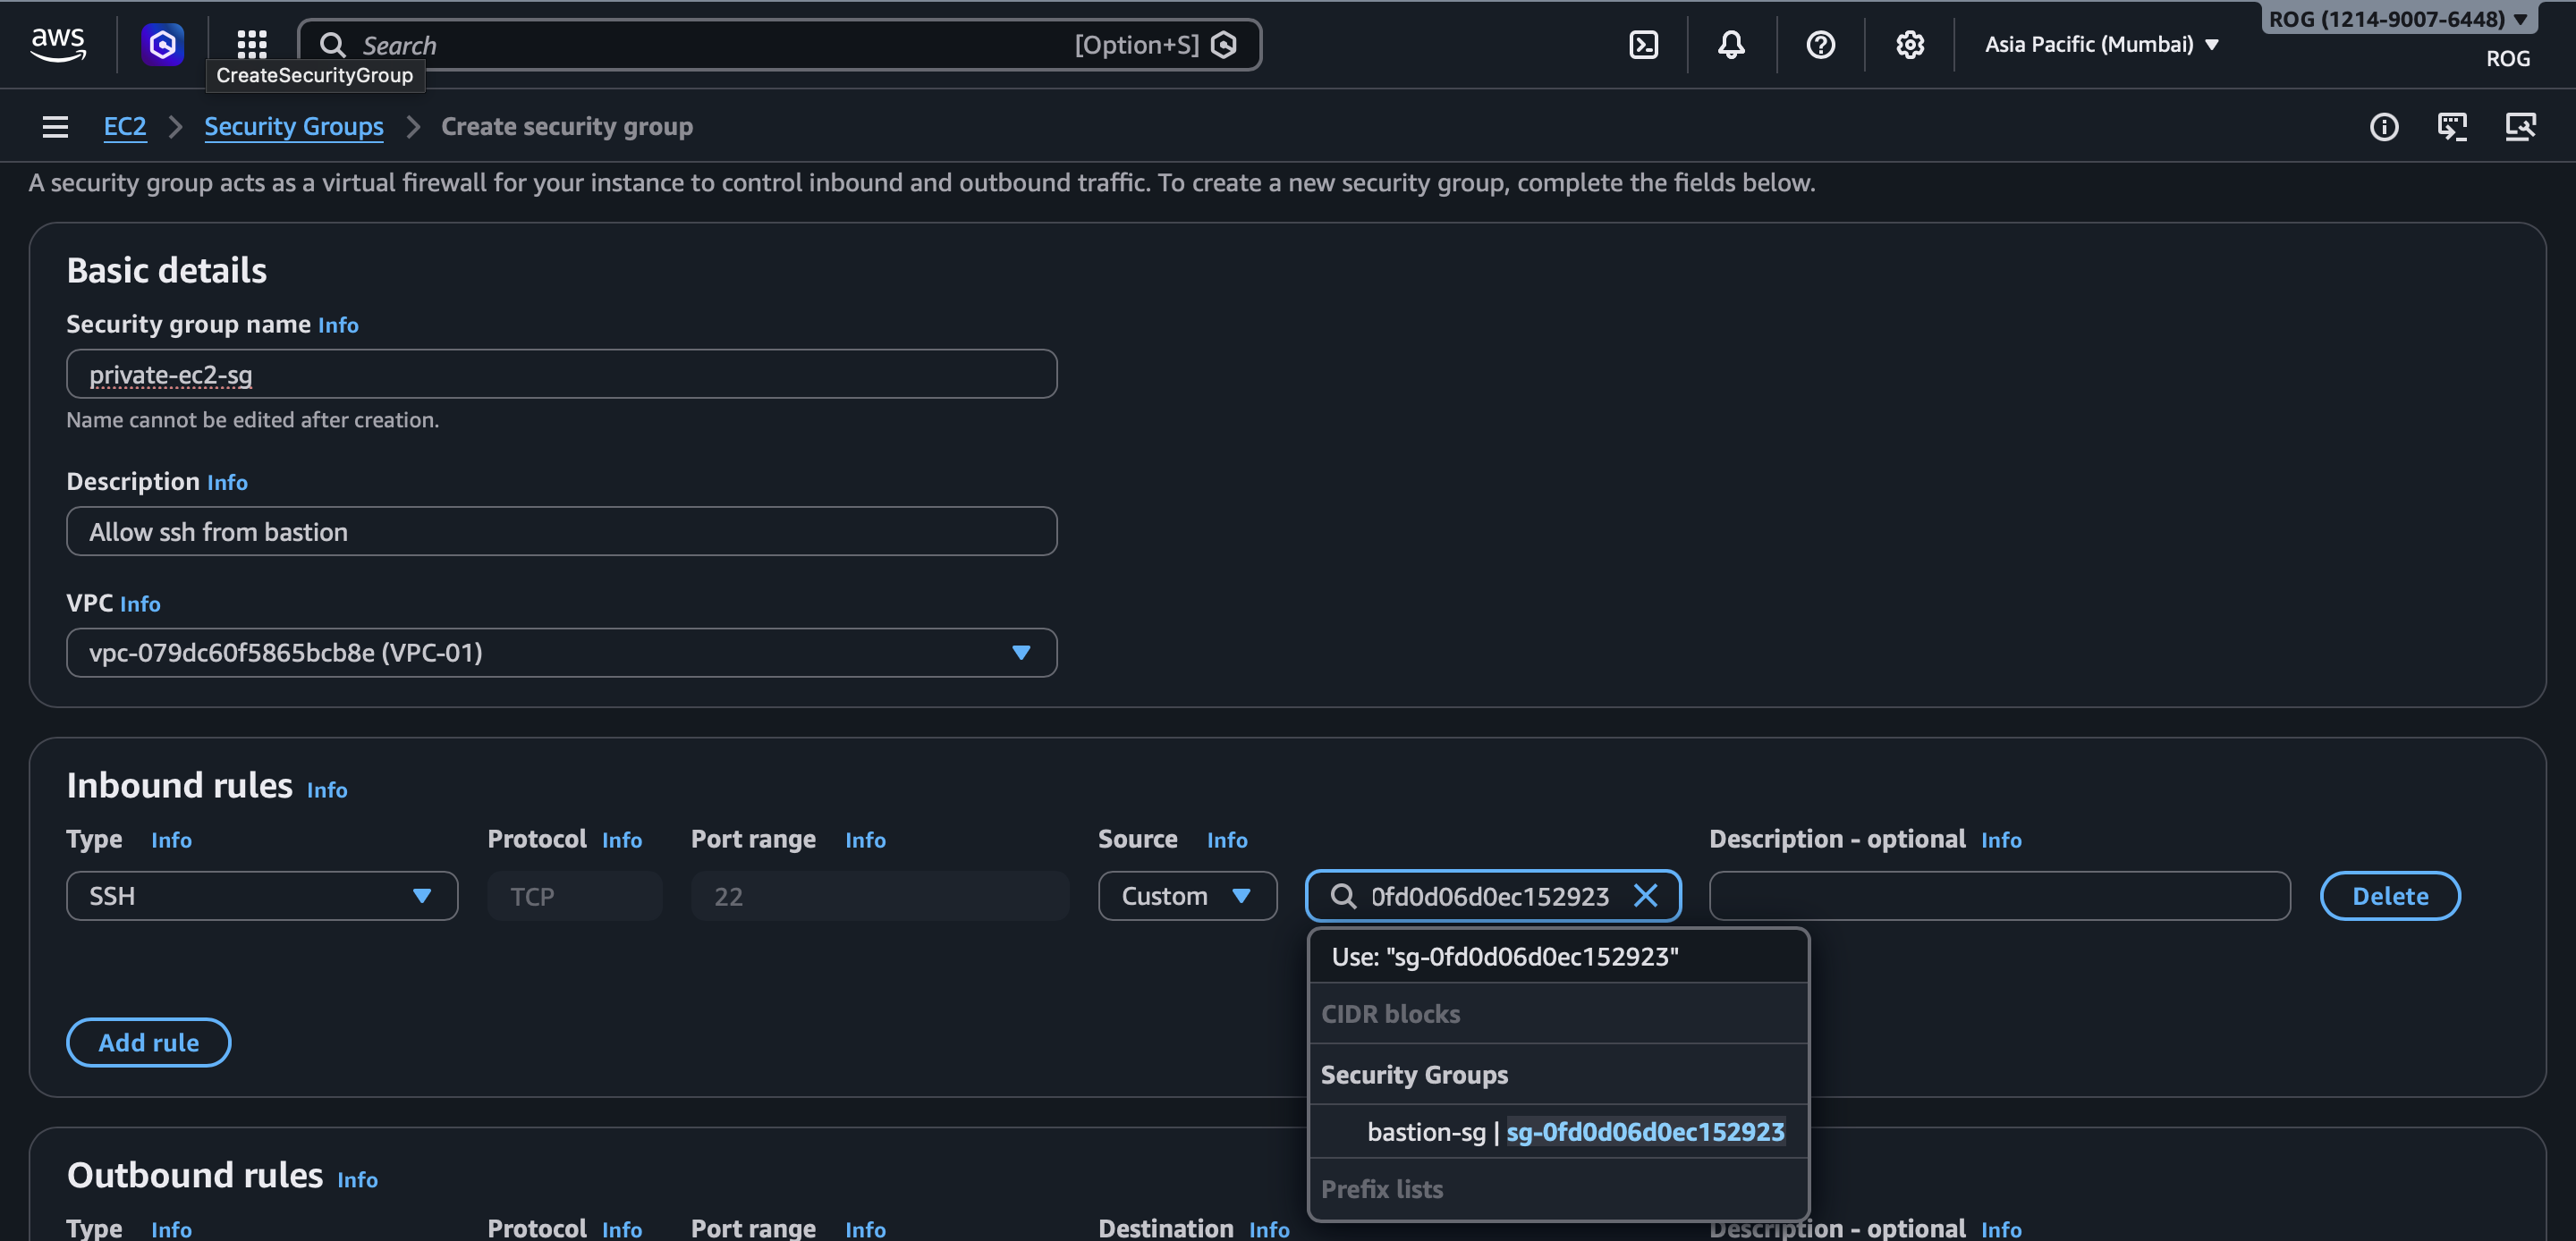Image resolution: width=2576 pixels, height=1241 pixels.
Task: Open the info panel icon in breadcrumb bar
Action: [2383, 127]
